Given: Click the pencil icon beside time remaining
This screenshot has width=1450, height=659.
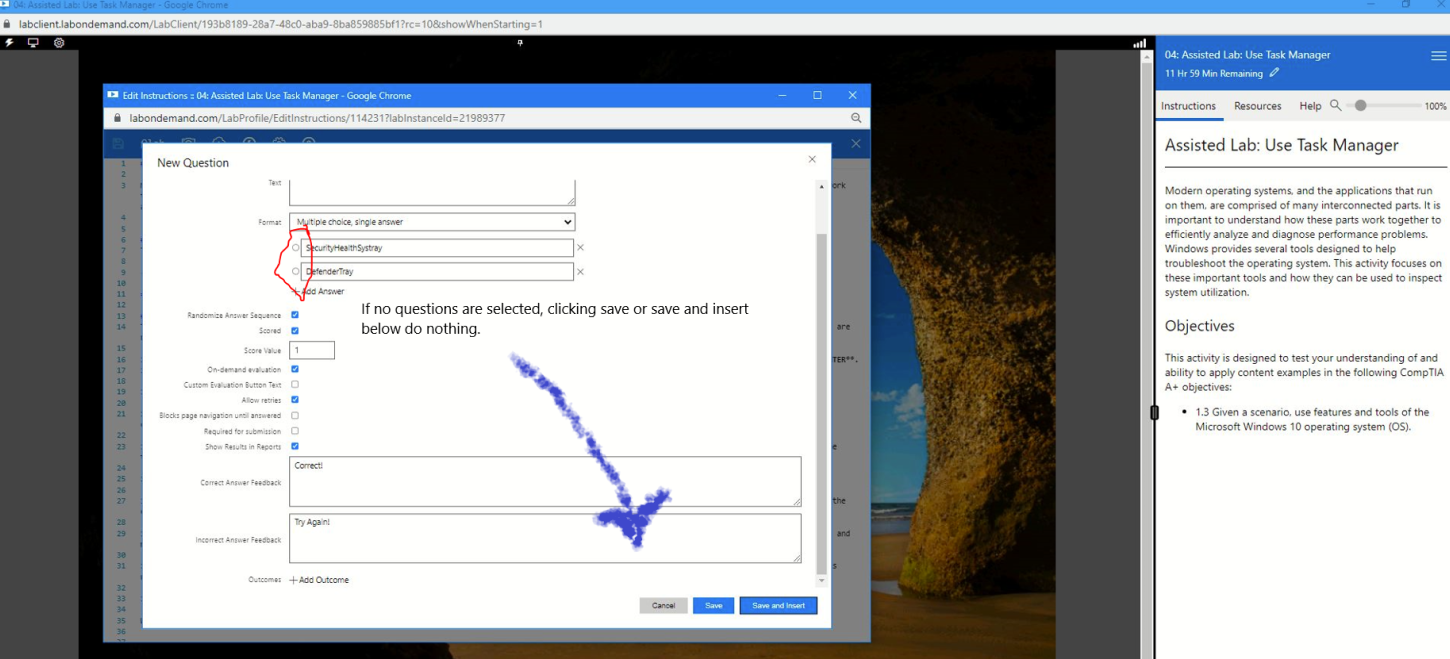Looking at the screenshot, I should click(x=1274, y=73).
